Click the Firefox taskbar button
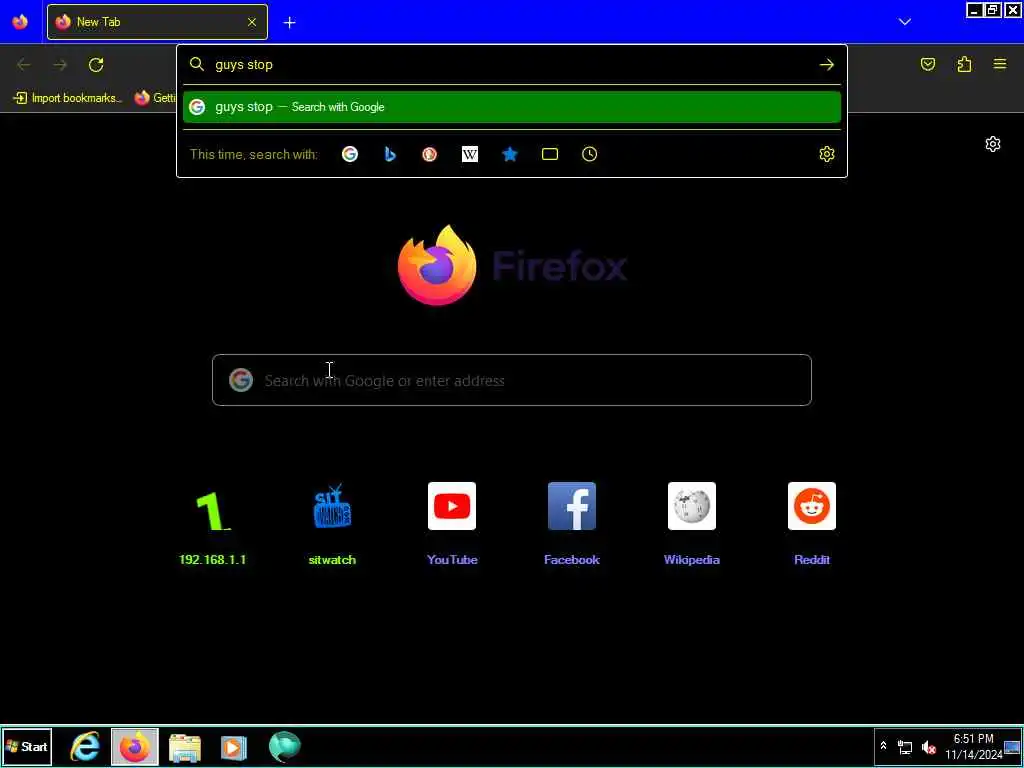 click(x=135, y=746)
